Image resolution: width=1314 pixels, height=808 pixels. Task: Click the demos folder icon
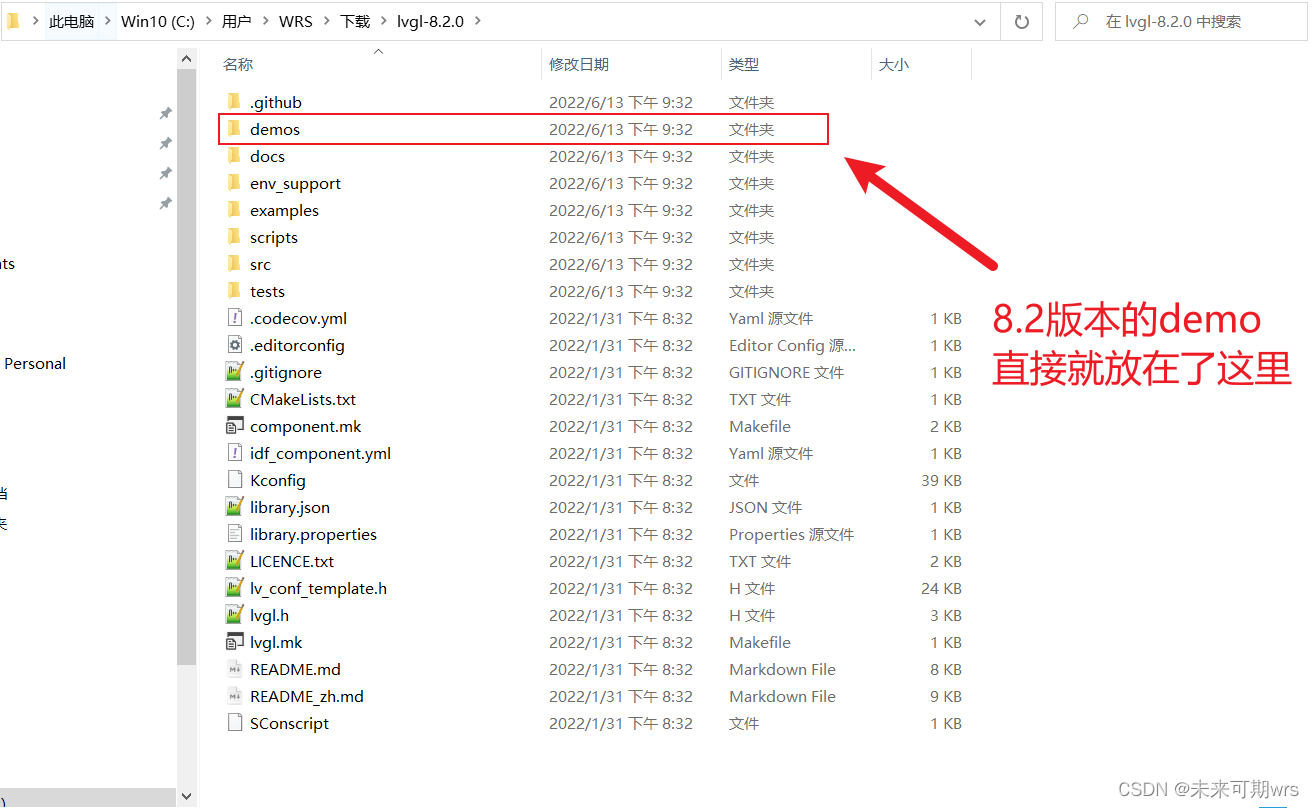234,129
